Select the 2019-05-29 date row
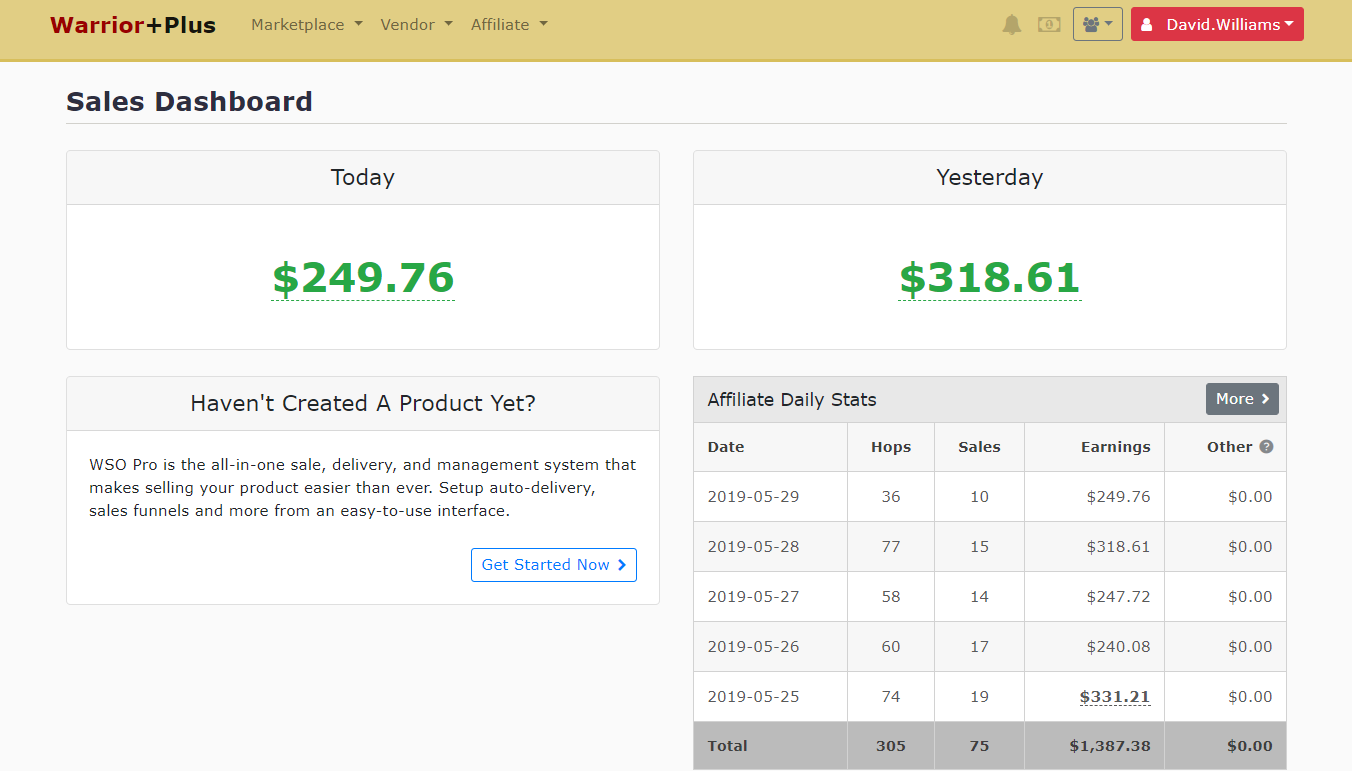 point(753,497)
